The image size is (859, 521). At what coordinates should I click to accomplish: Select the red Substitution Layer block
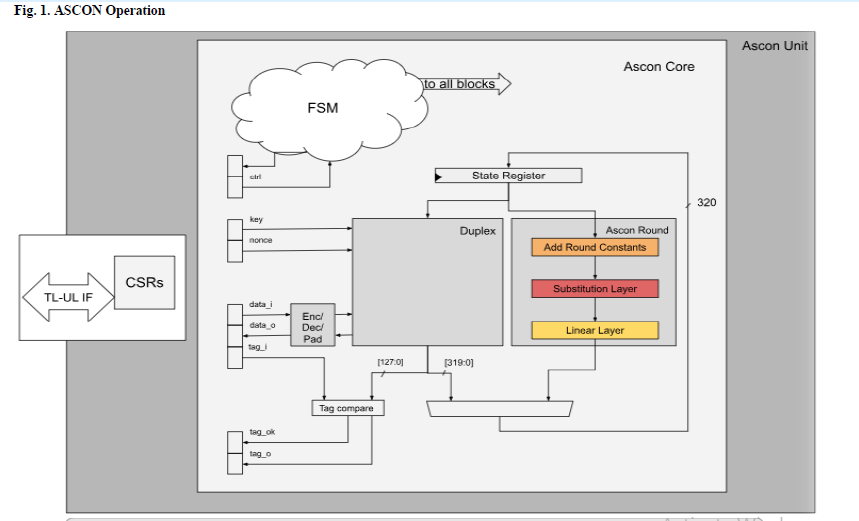[x=594, y=289]
